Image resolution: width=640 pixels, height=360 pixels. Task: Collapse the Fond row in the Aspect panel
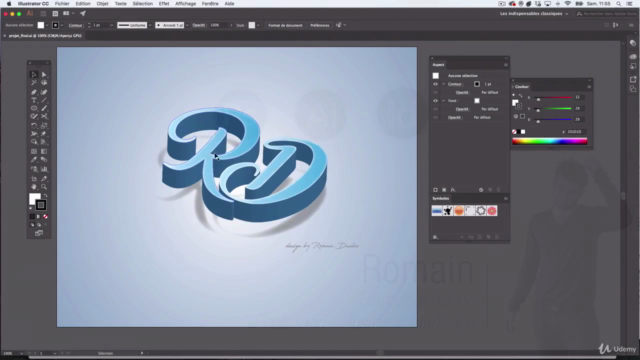click(x=443, y=101)
